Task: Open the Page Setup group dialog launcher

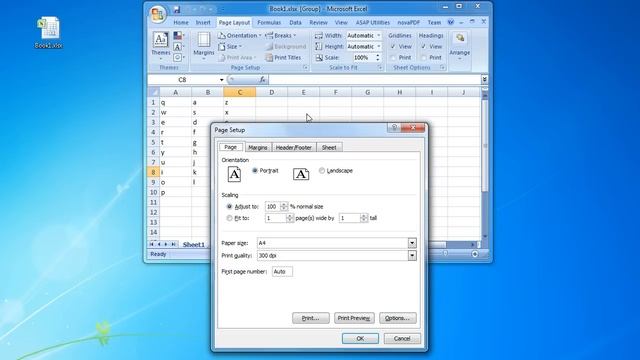Action: click(305, 68)
